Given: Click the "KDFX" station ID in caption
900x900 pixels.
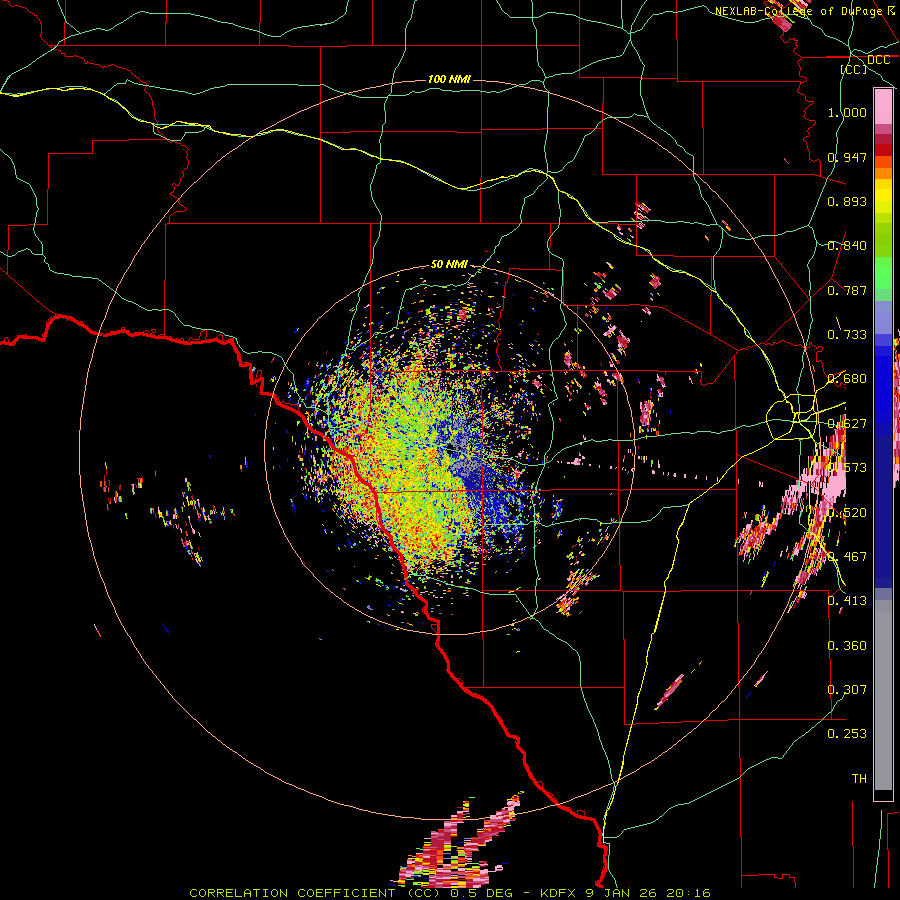Looking at the screenshot, I should (560, 893).
